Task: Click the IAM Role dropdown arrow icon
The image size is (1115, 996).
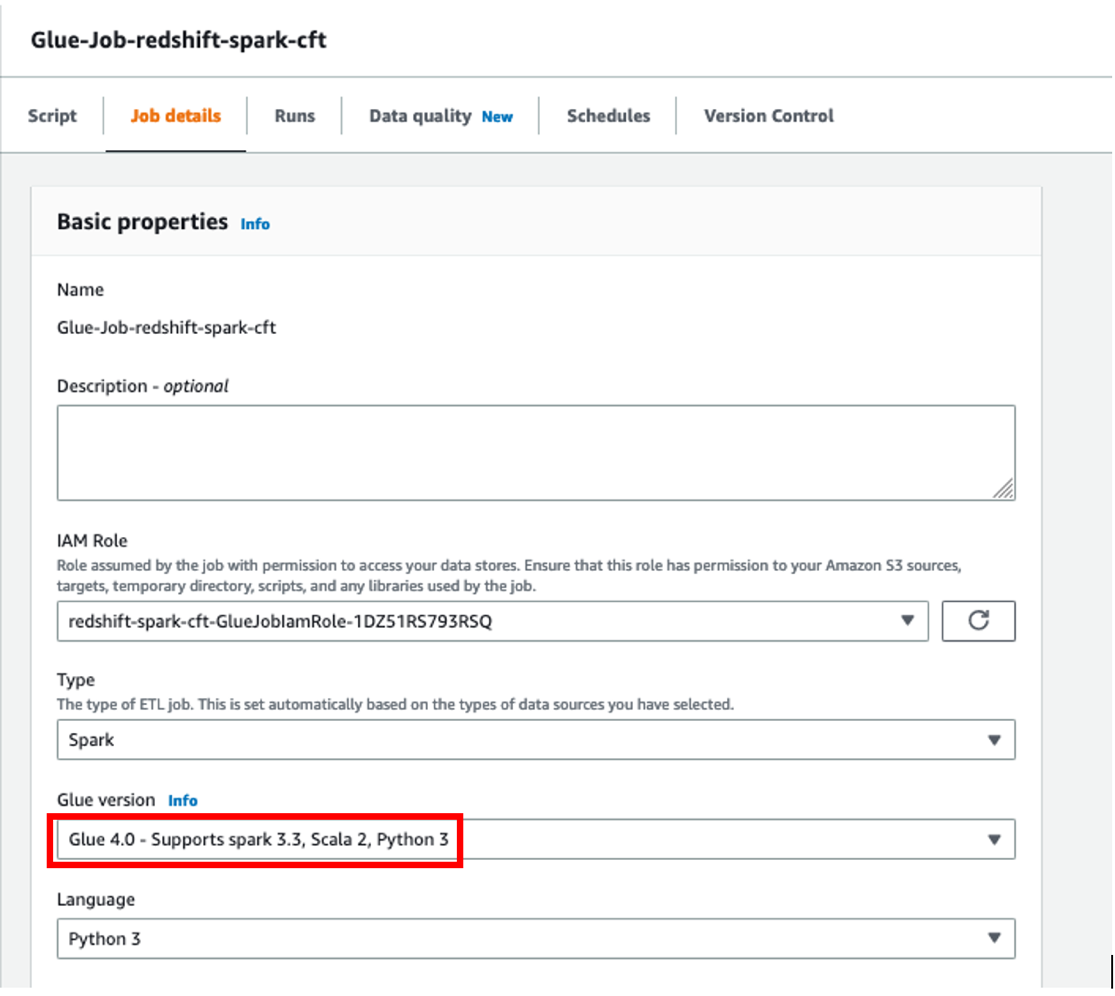Action: pyautogui.click(x=907, y=621)
